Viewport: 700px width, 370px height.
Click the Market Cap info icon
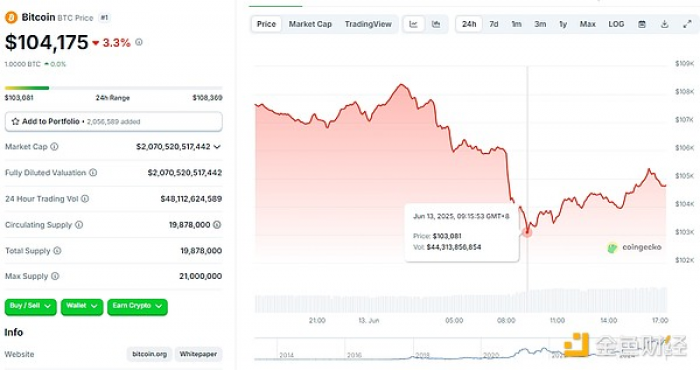coord(54,146)
